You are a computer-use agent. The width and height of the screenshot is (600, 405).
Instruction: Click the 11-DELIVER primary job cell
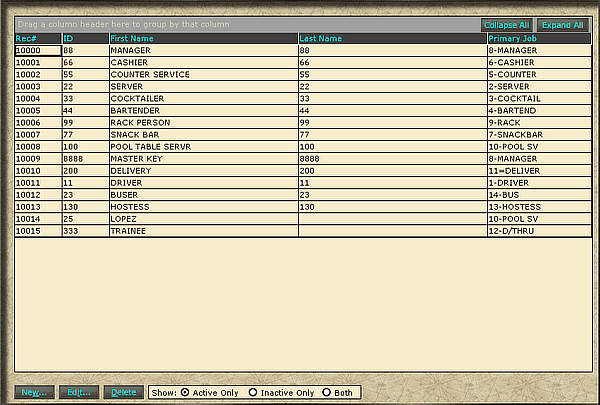point(540,171)
